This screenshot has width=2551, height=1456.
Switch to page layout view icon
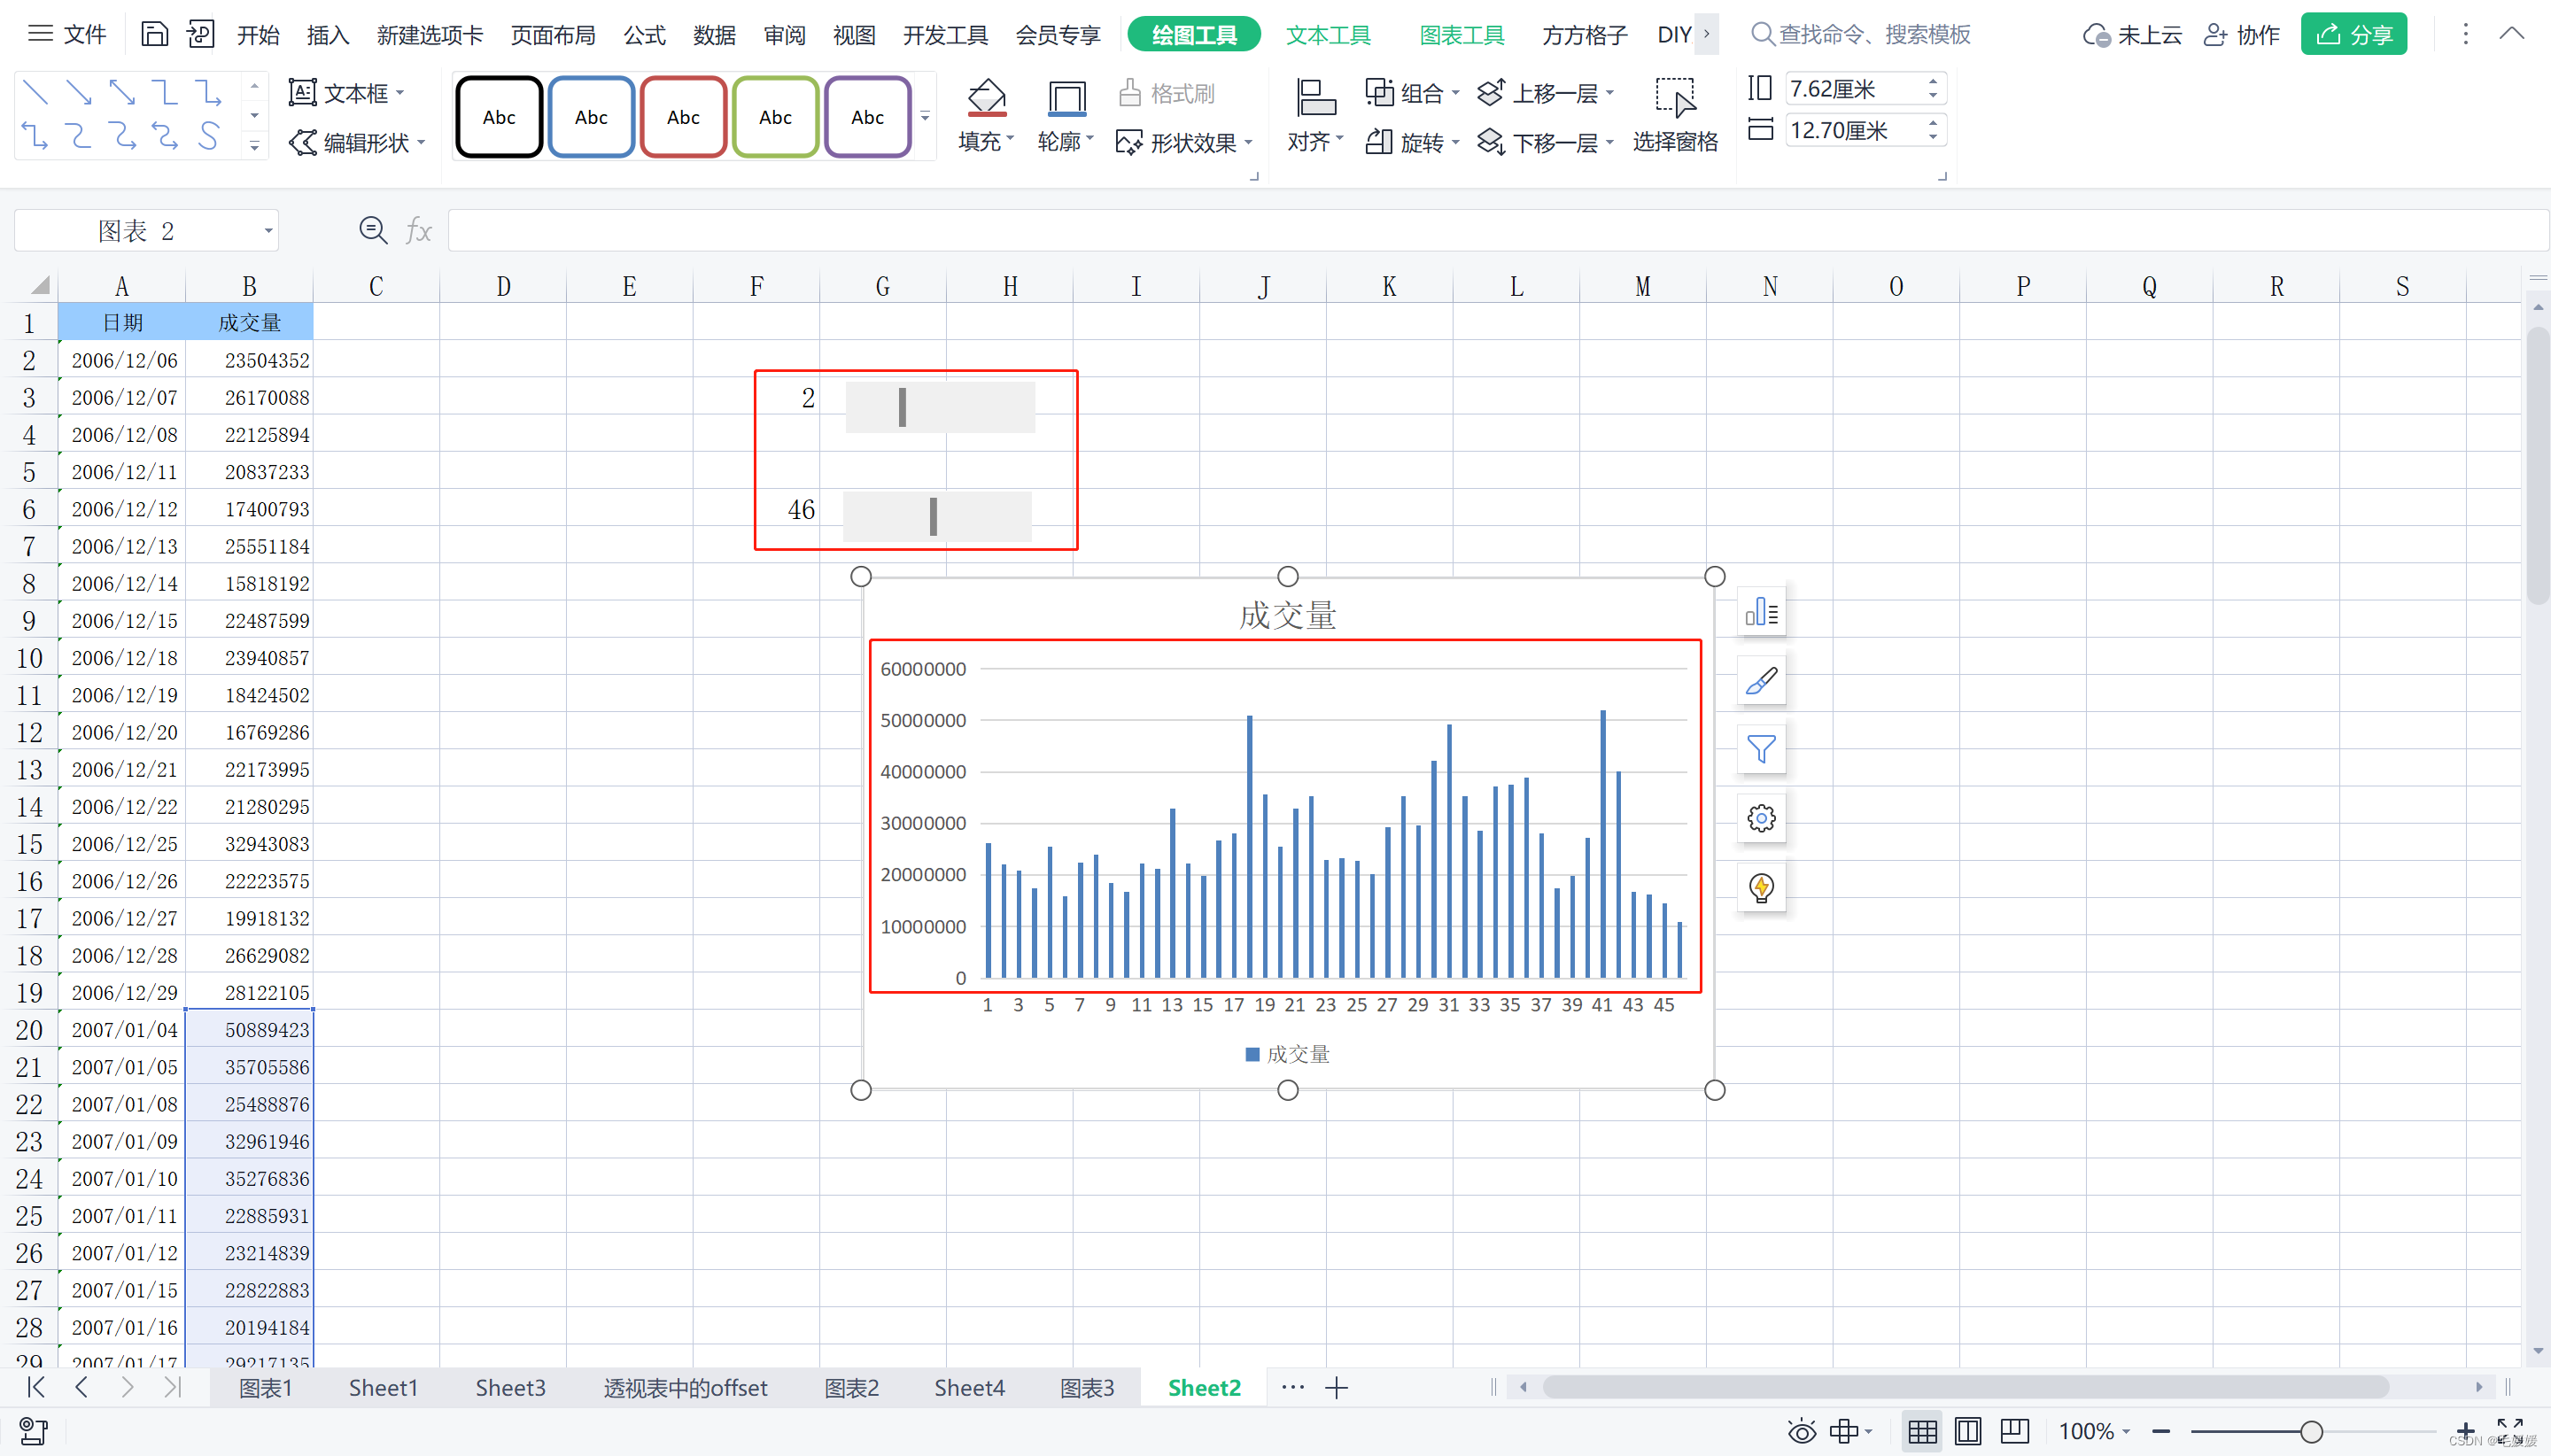[1967, 1431]
